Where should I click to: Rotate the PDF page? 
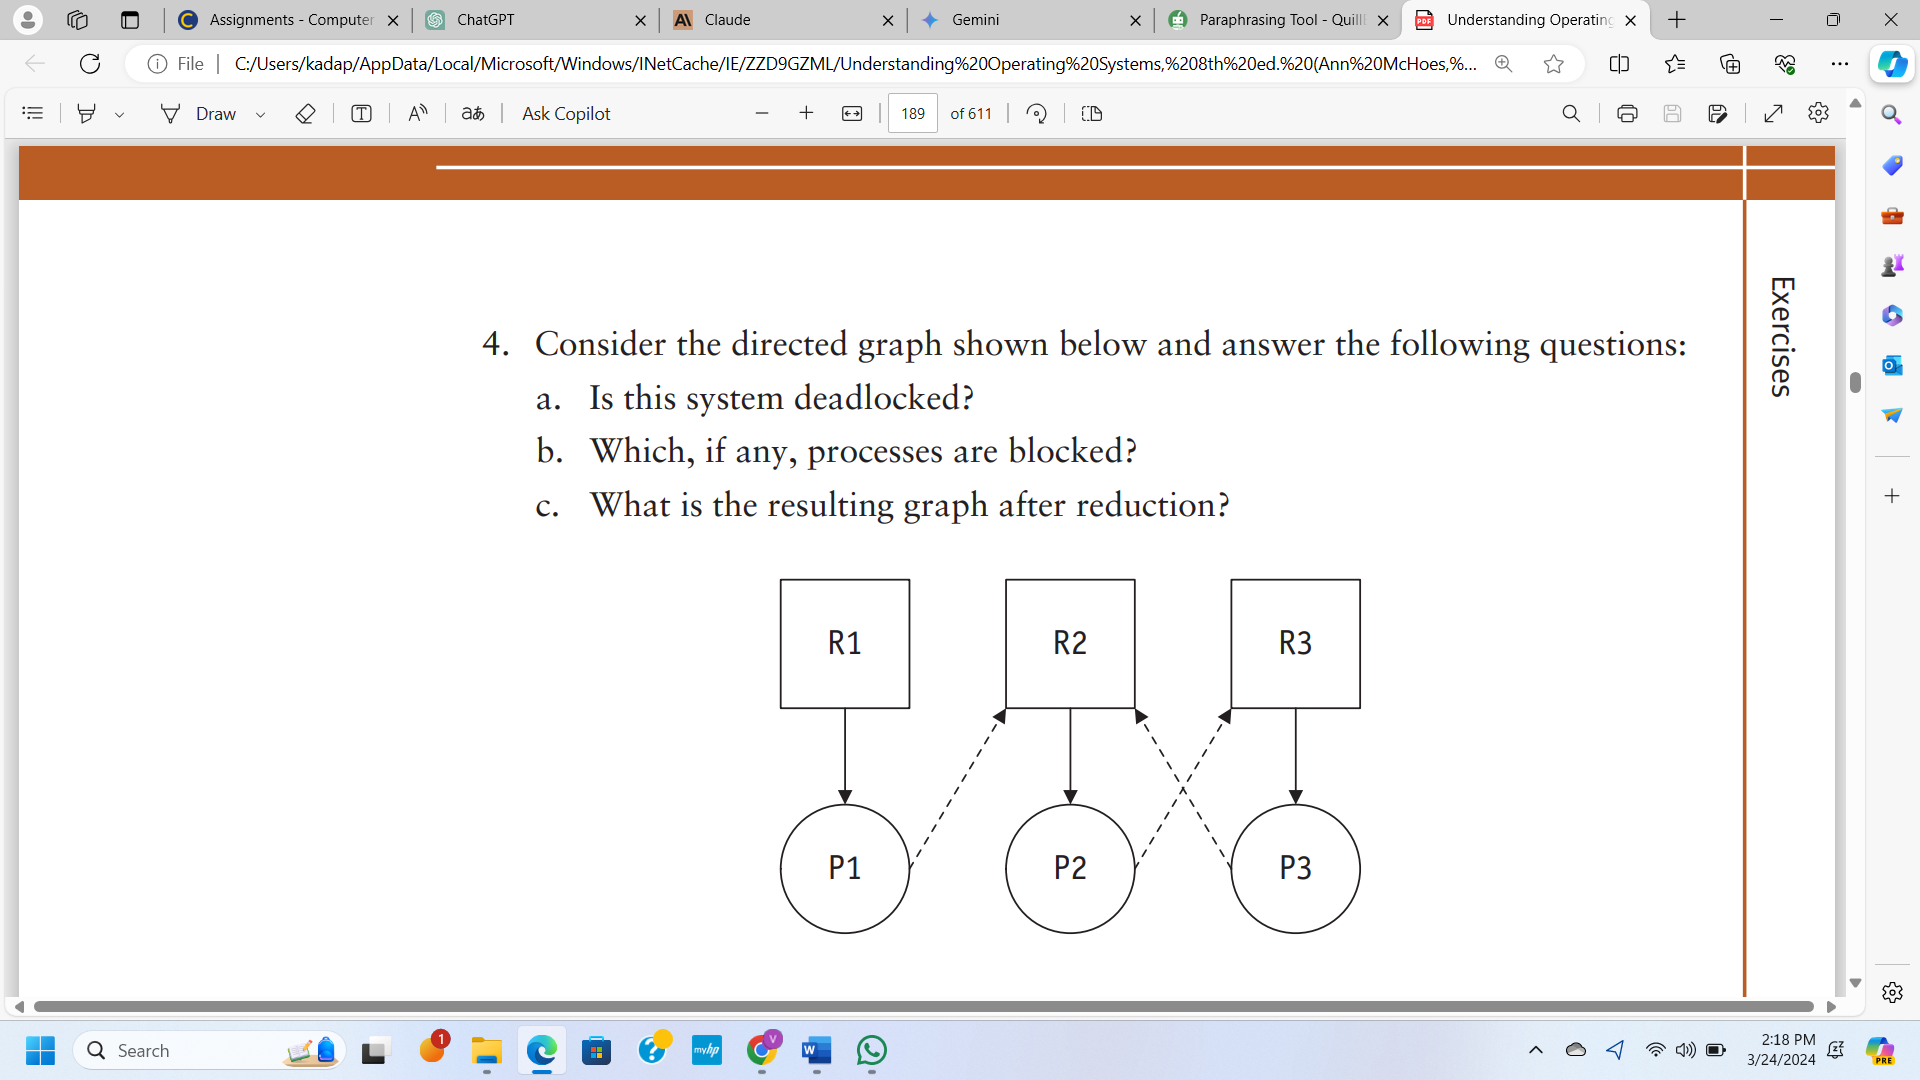pos(1037,113)
